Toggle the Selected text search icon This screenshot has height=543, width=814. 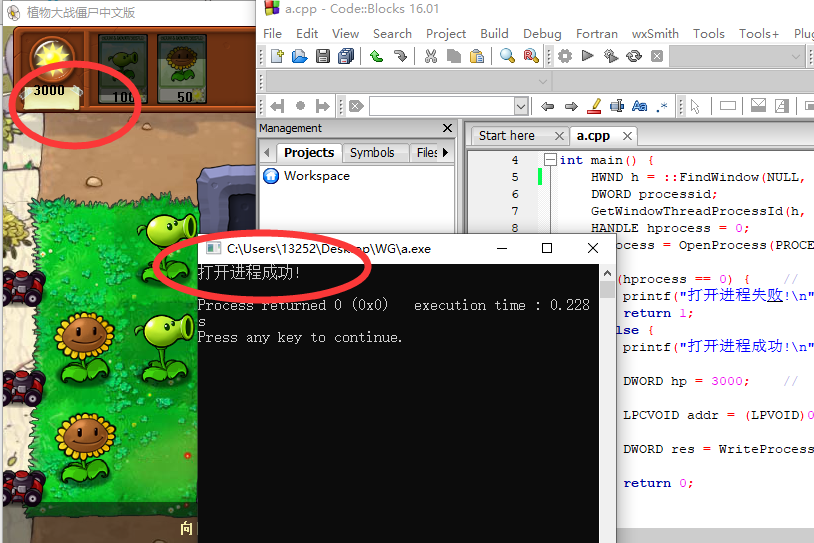(x=617, y=106)
